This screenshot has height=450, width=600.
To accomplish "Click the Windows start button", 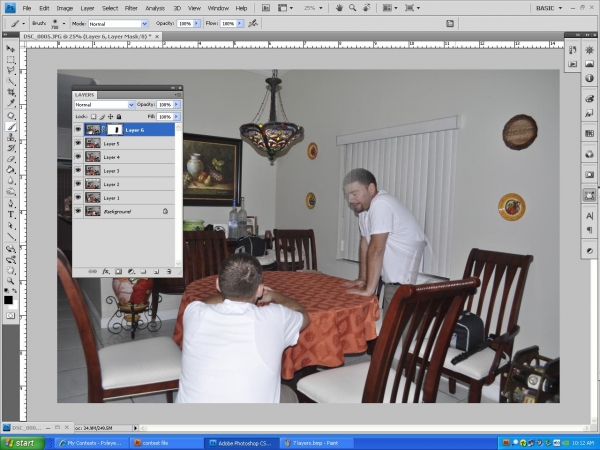I will coord(23,443).
